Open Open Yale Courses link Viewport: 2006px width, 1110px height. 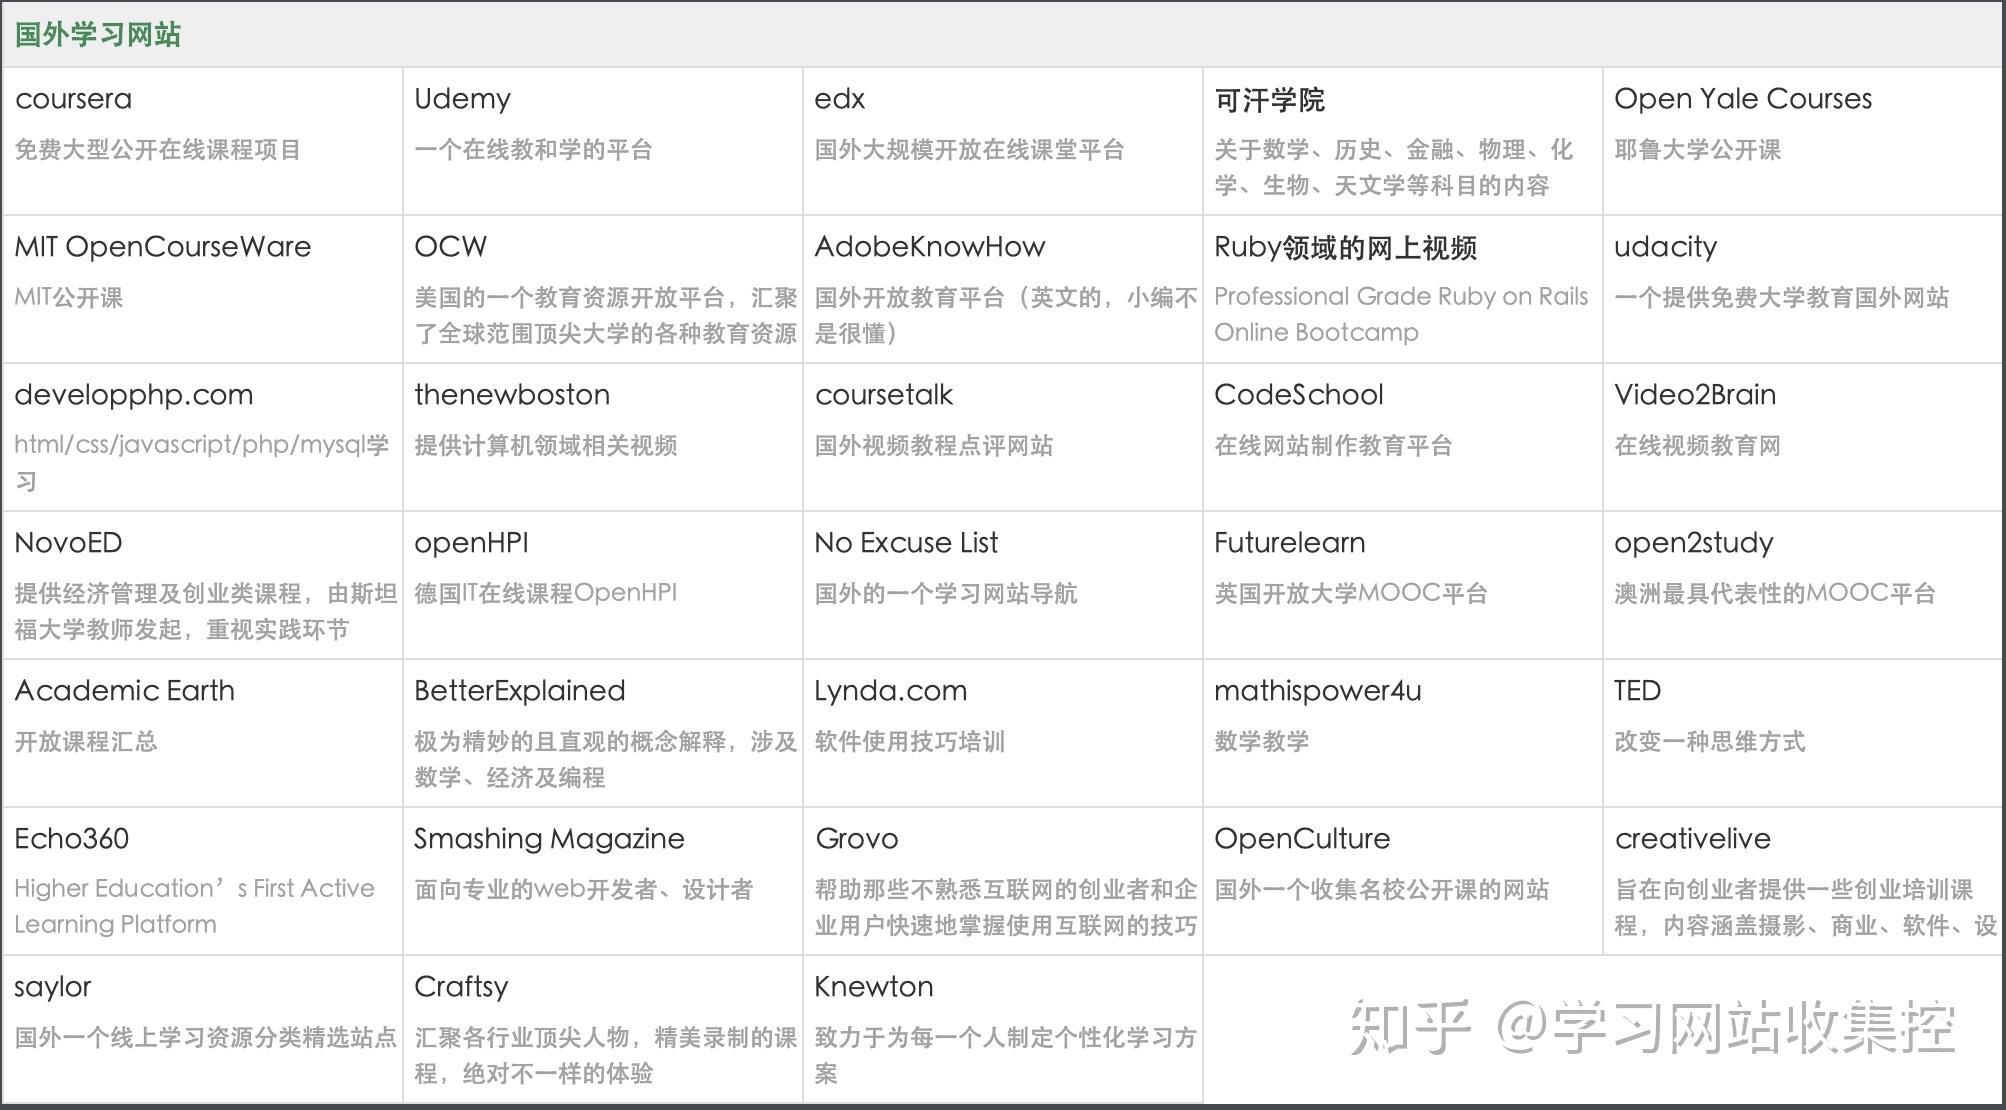[1742, 99]
